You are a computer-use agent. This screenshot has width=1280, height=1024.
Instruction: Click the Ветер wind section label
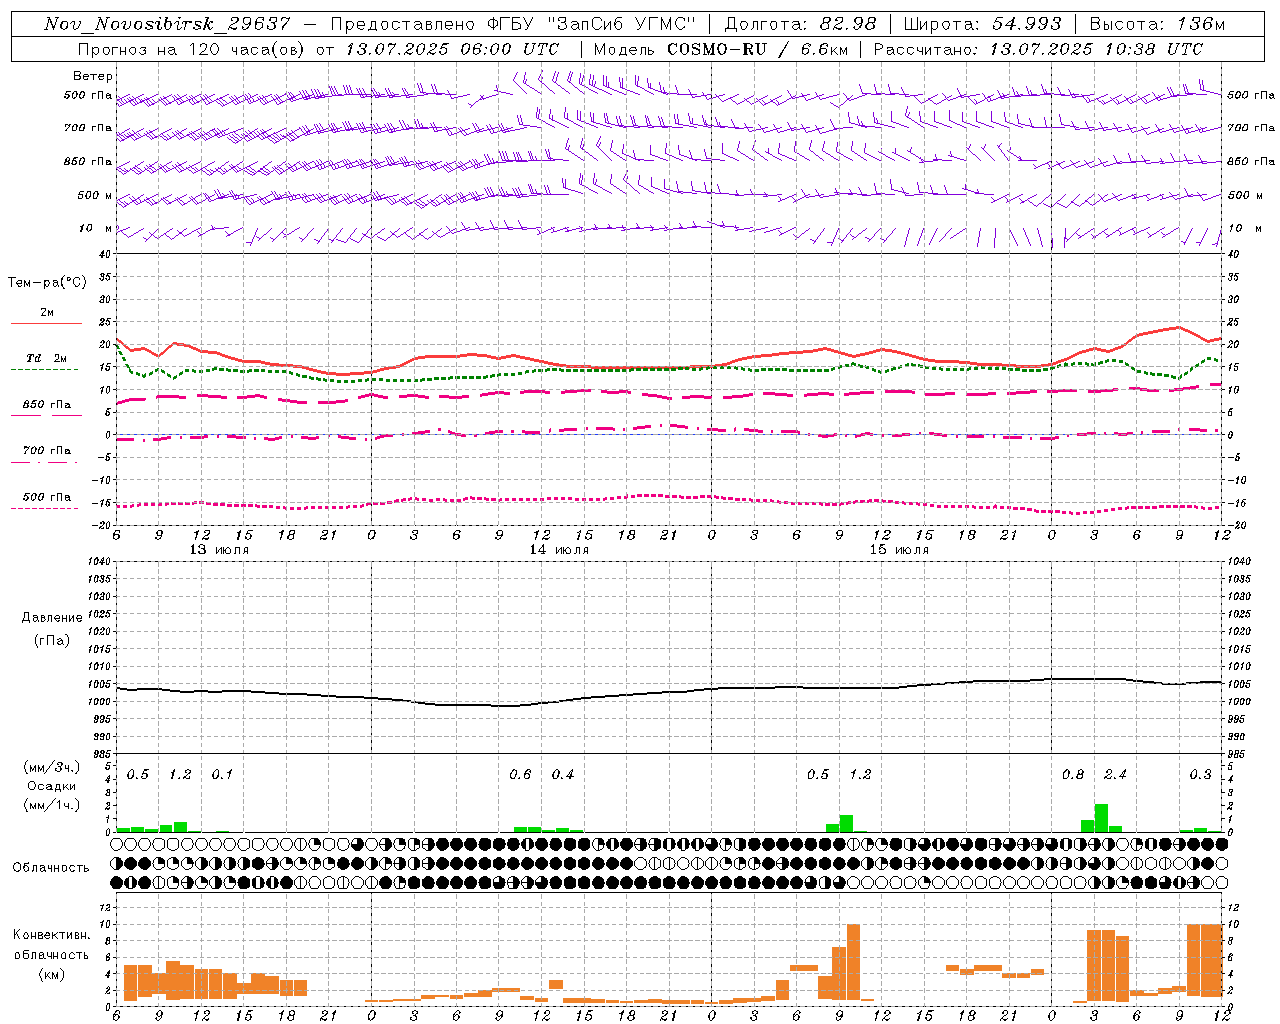pos(93,76)
